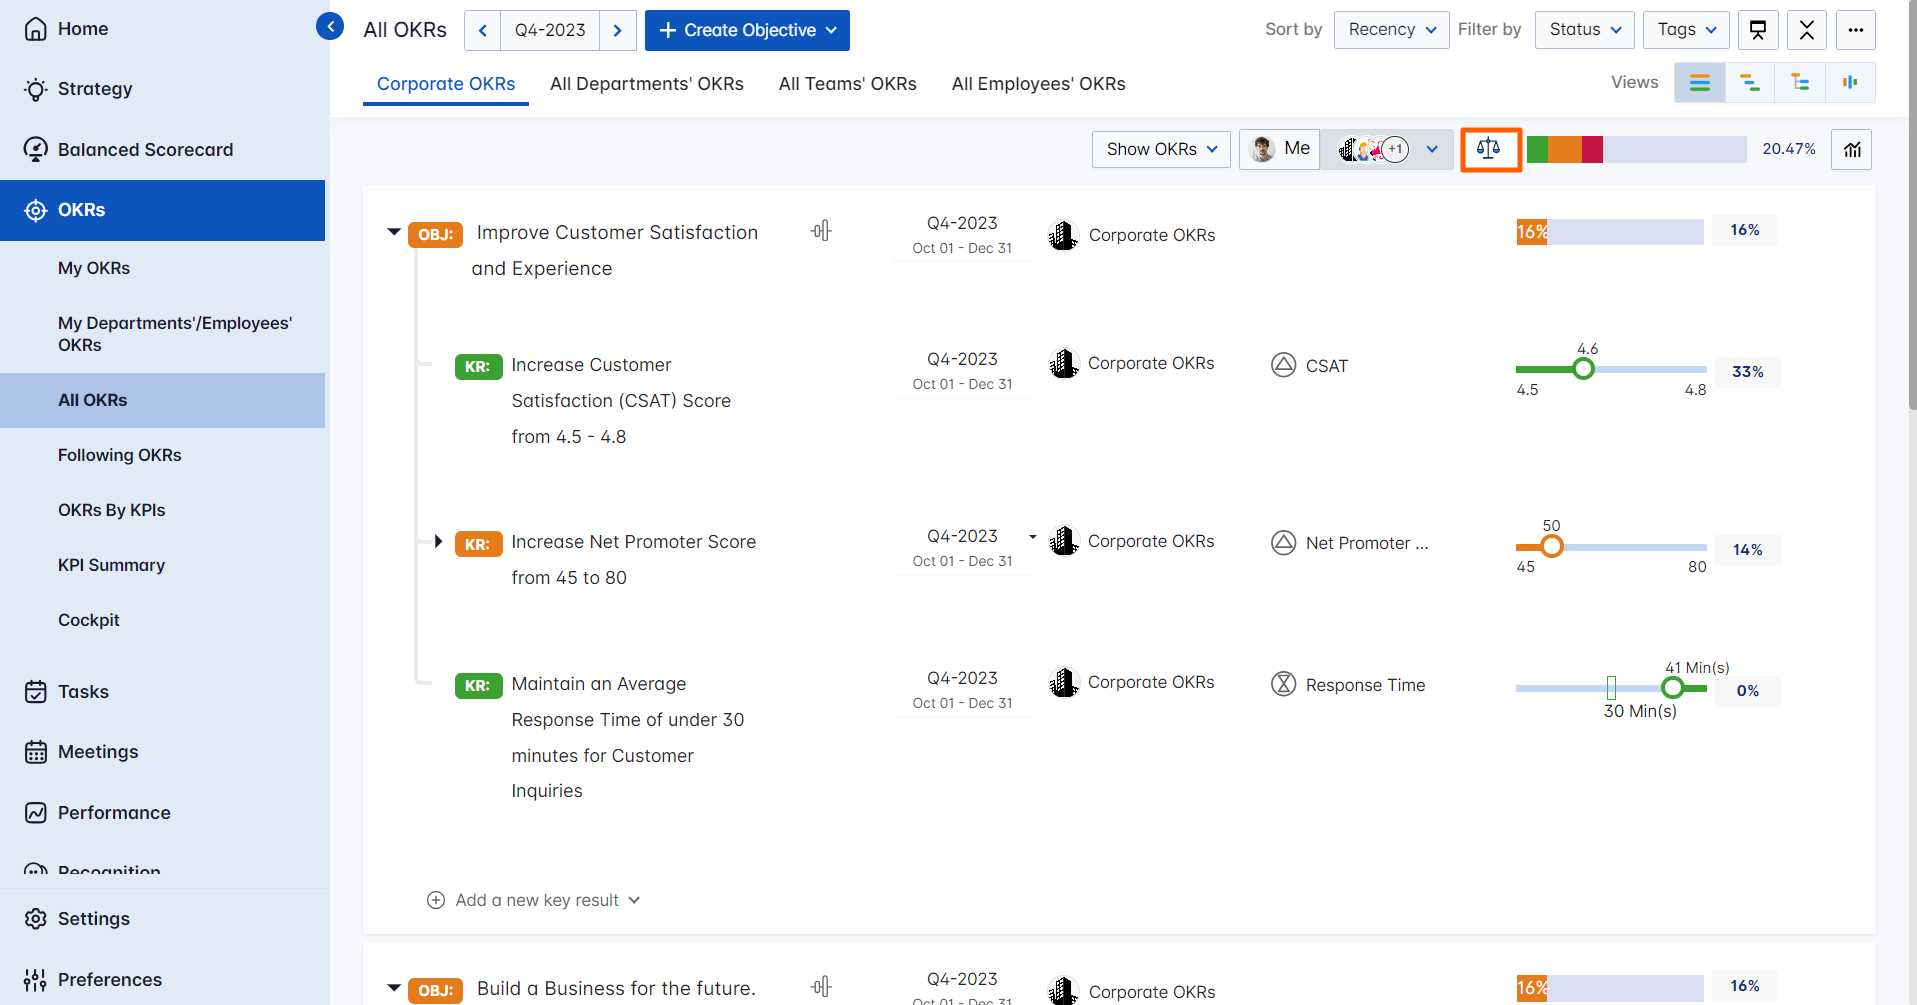Switch to the indented list view
Screen dimensions: 1917x1005
1749,83
